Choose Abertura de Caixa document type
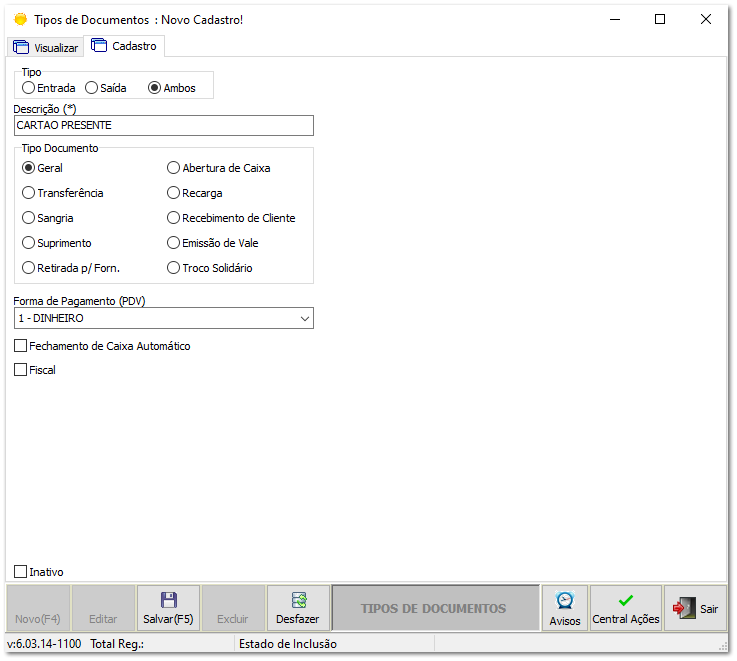 coord(173,167)
